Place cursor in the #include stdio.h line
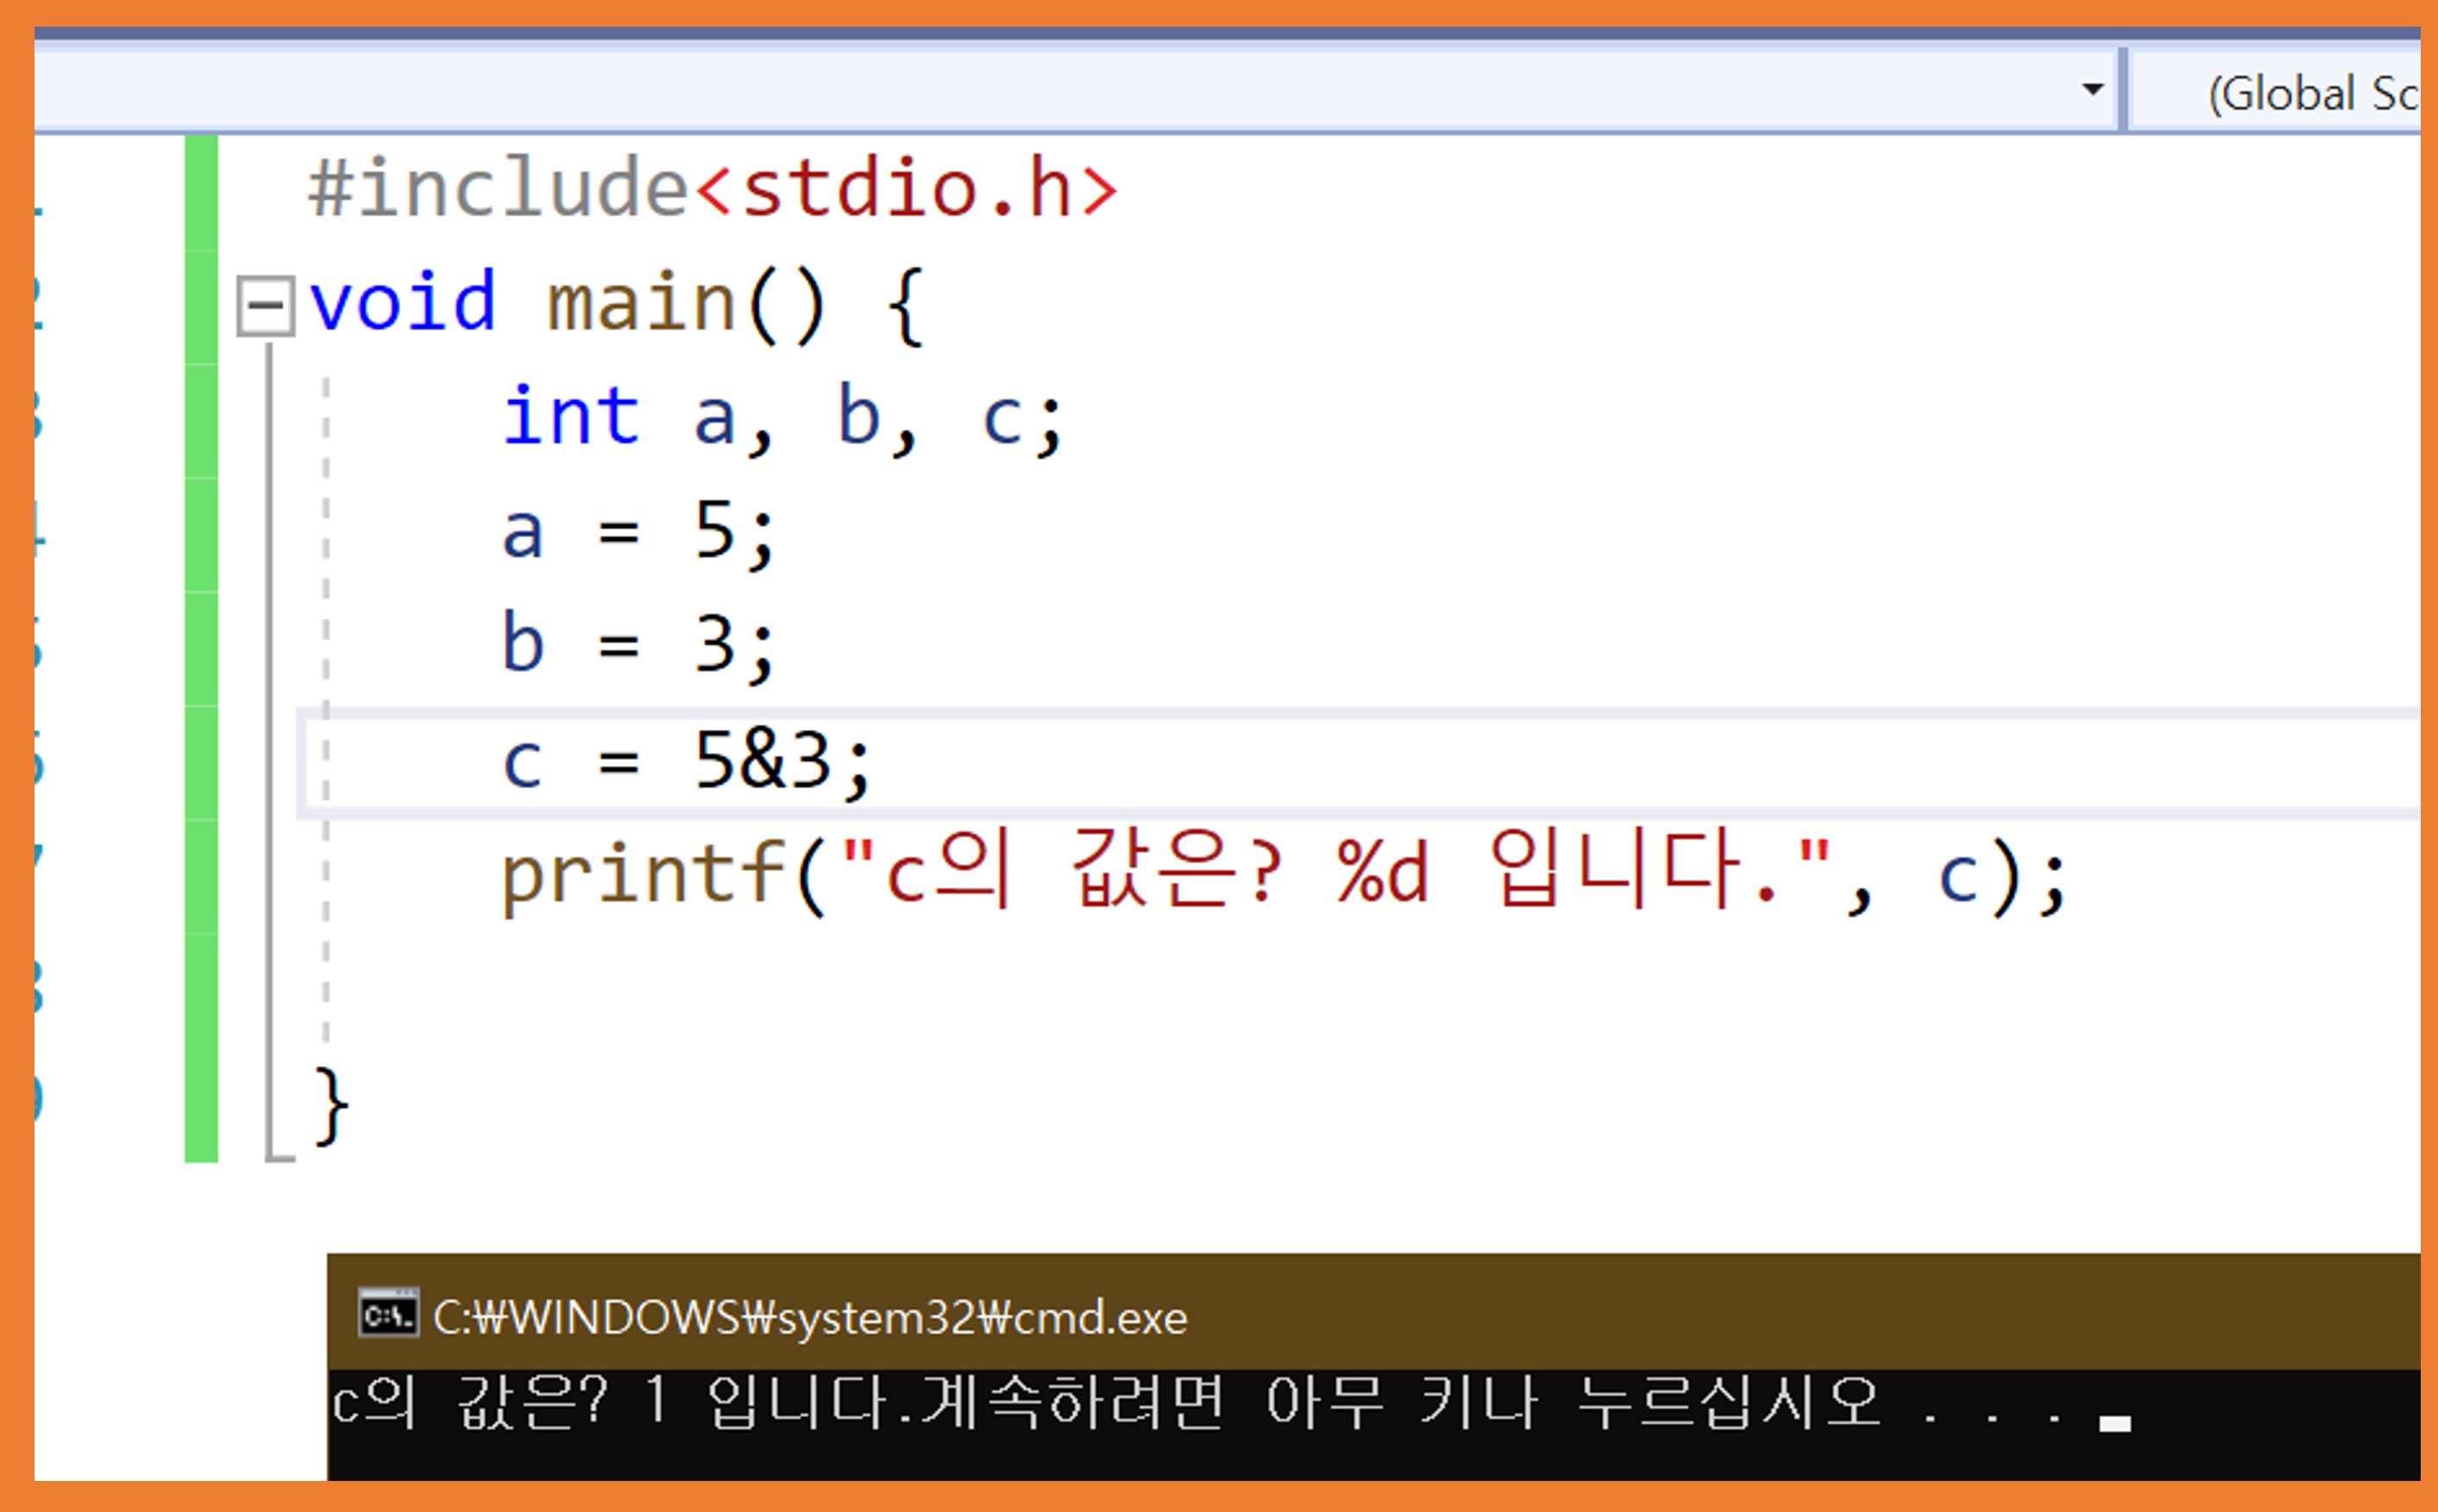 712,189
